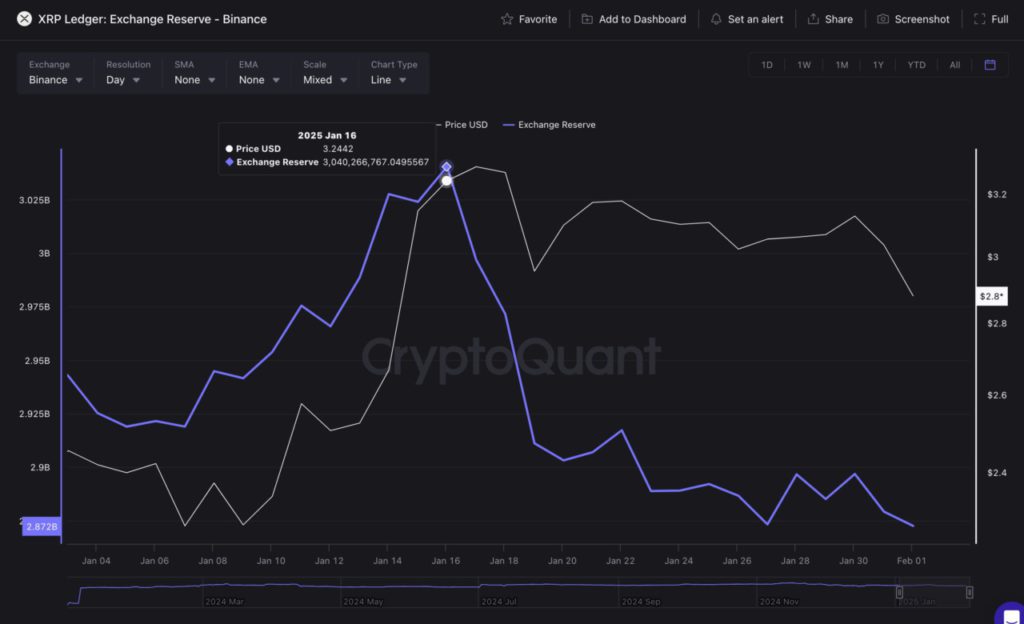Click the tooltip price value 3.2442
The image size is (1024, 624).
point(338,149)
